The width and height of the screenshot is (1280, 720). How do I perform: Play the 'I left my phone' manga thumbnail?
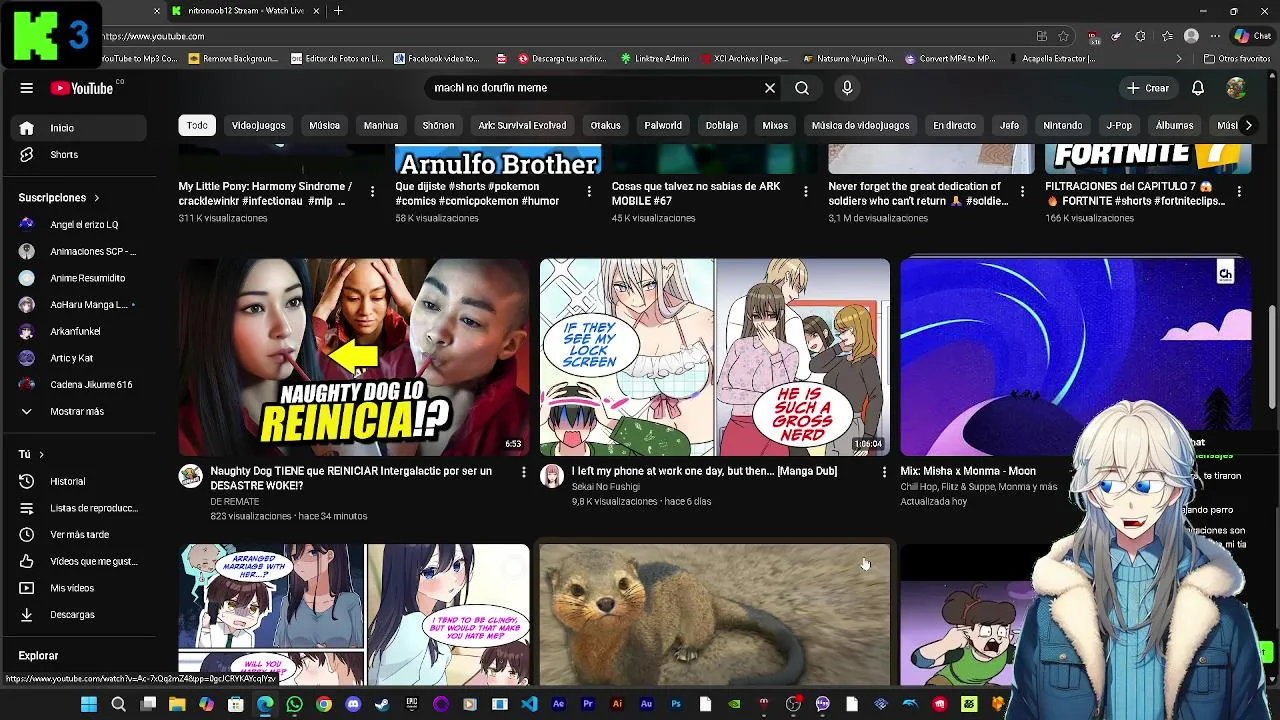tap(715, 357)
